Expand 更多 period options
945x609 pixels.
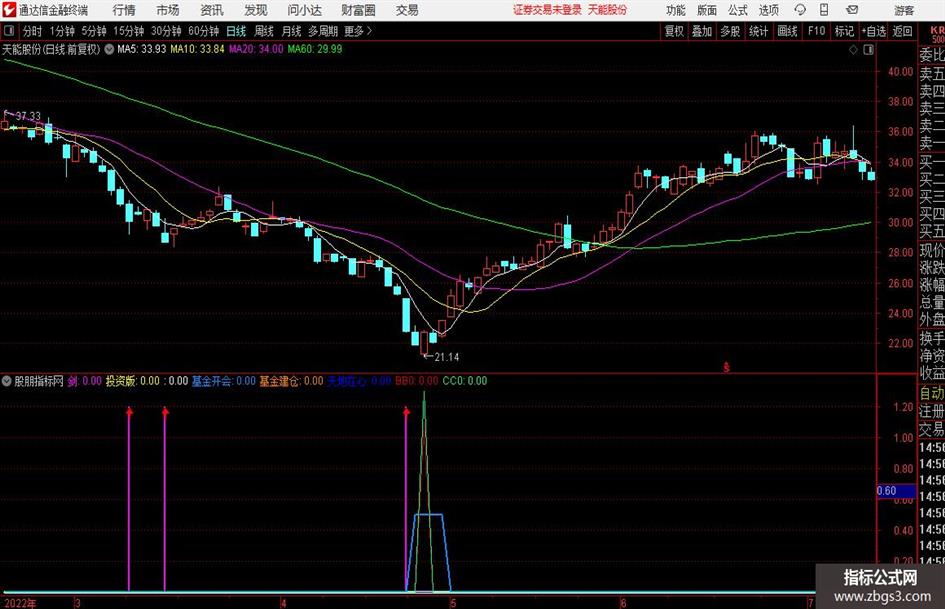(359, 31)
